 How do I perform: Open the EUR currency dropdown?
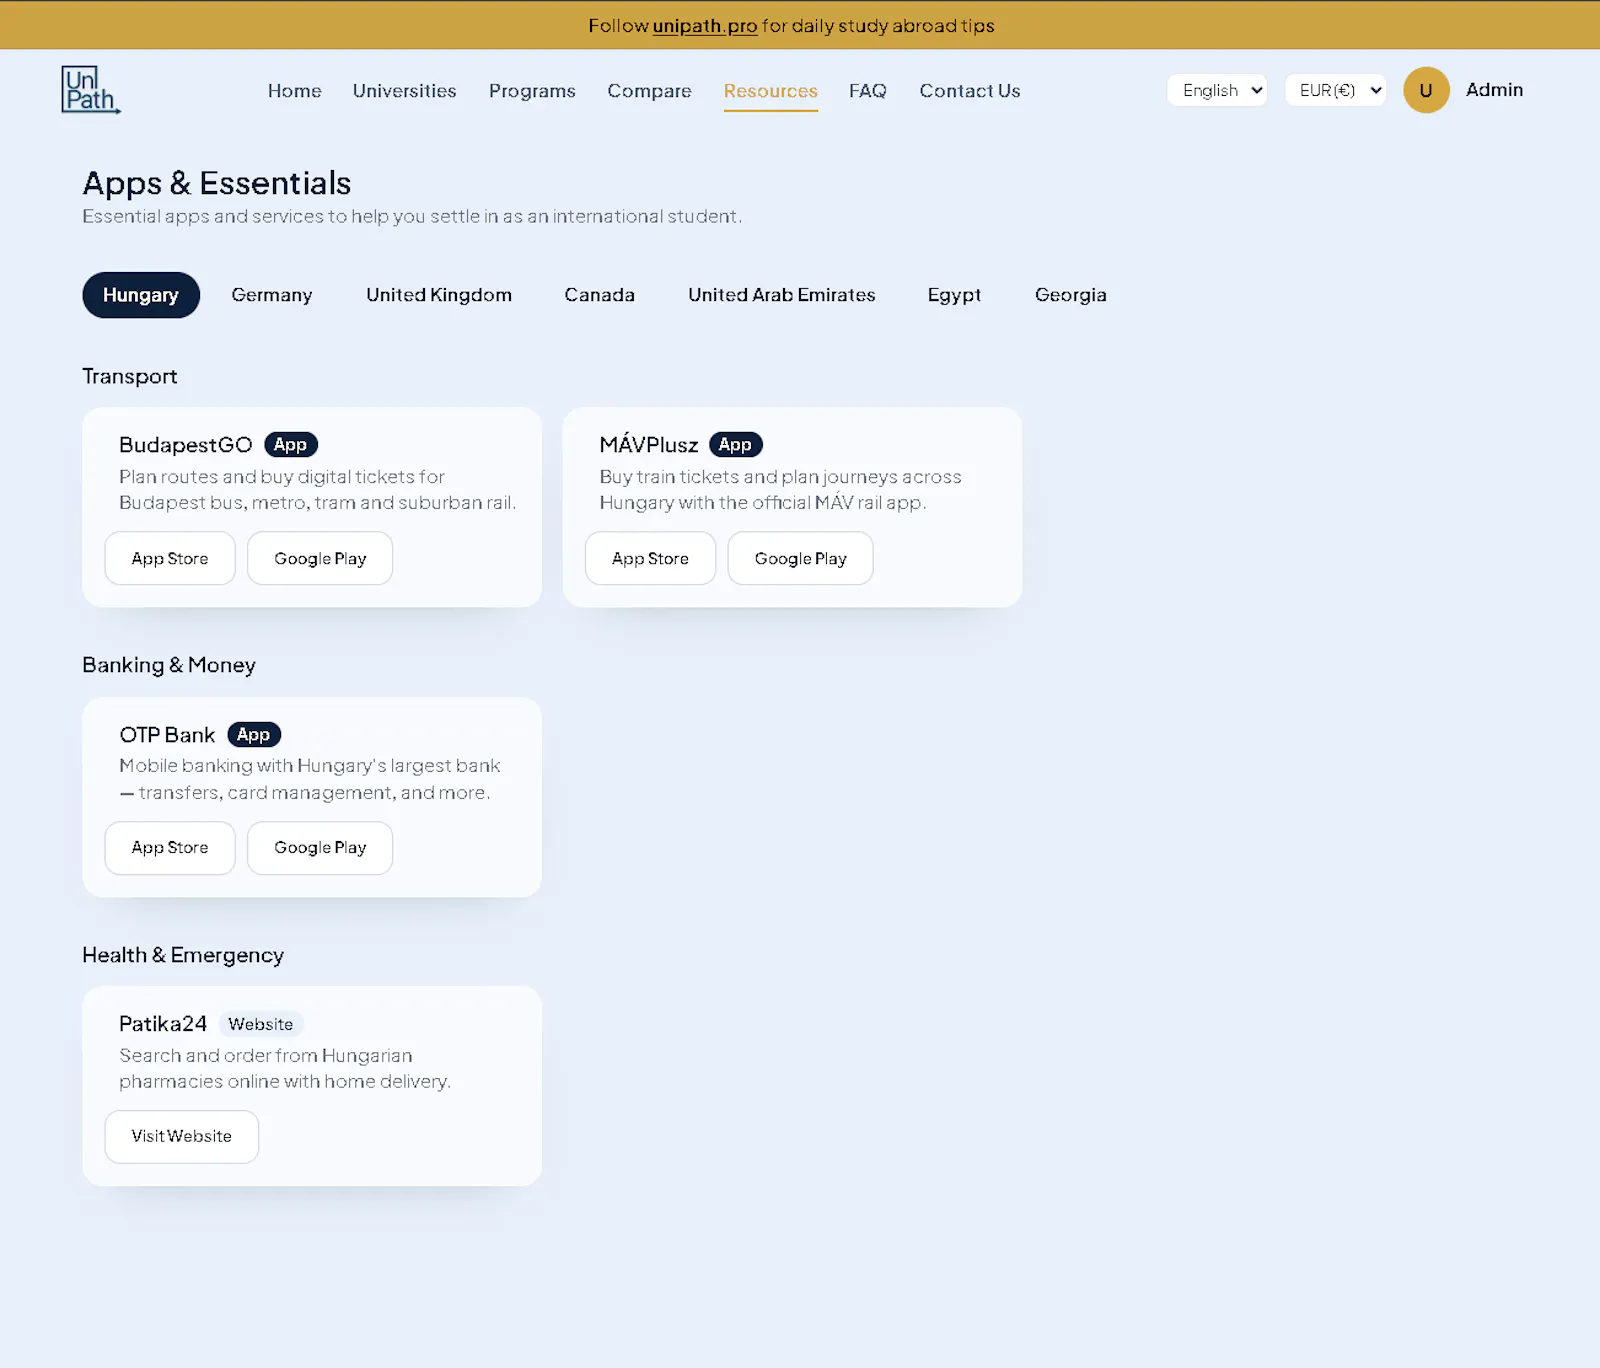[1335, 90]
